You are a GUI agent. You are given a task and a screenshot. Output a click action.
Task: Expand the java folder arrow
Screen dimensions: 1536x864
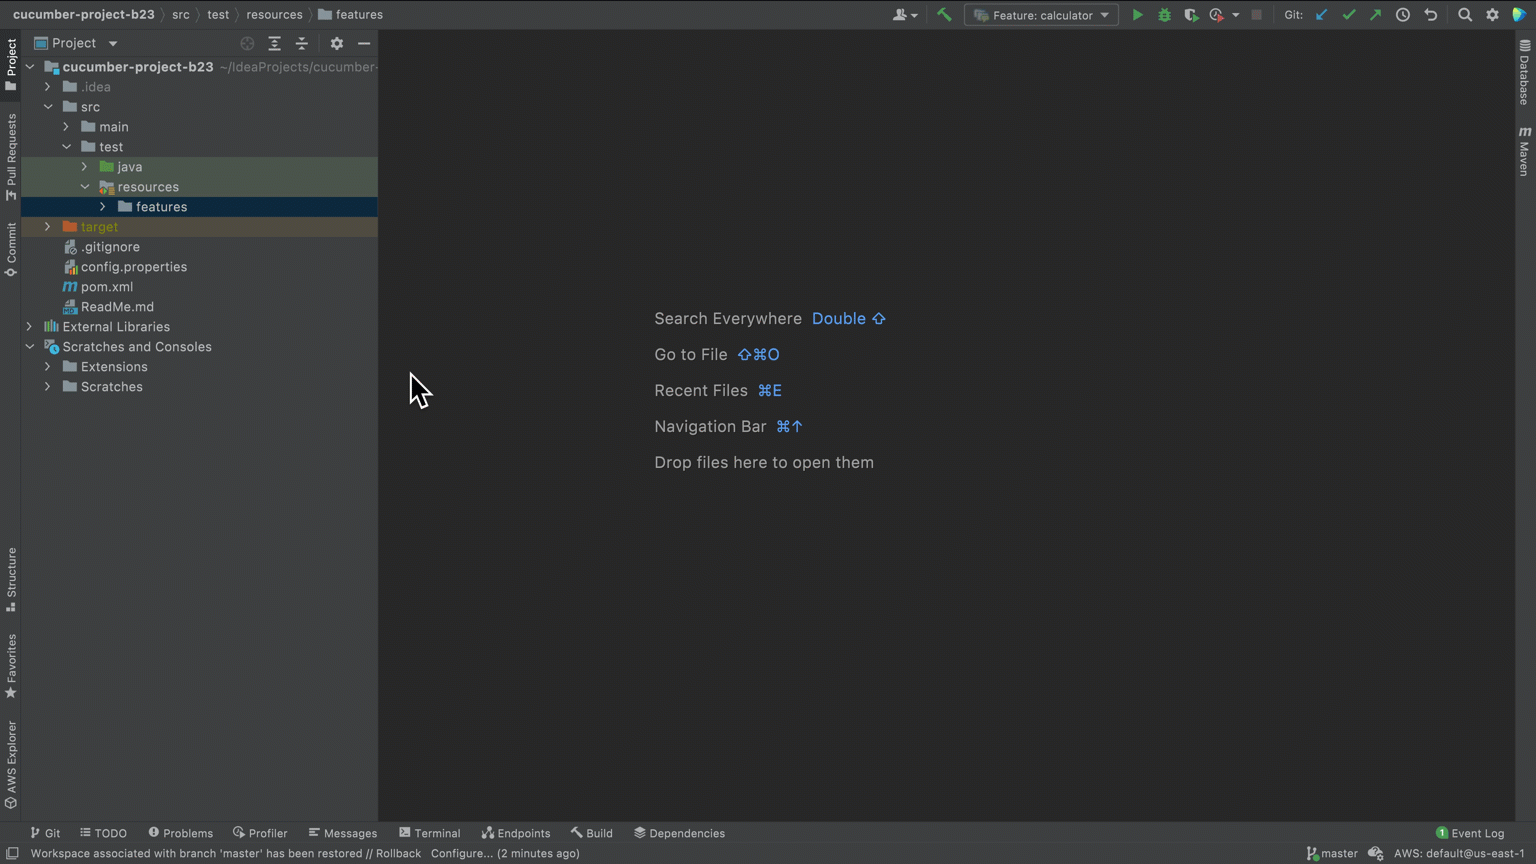(85, 167)
